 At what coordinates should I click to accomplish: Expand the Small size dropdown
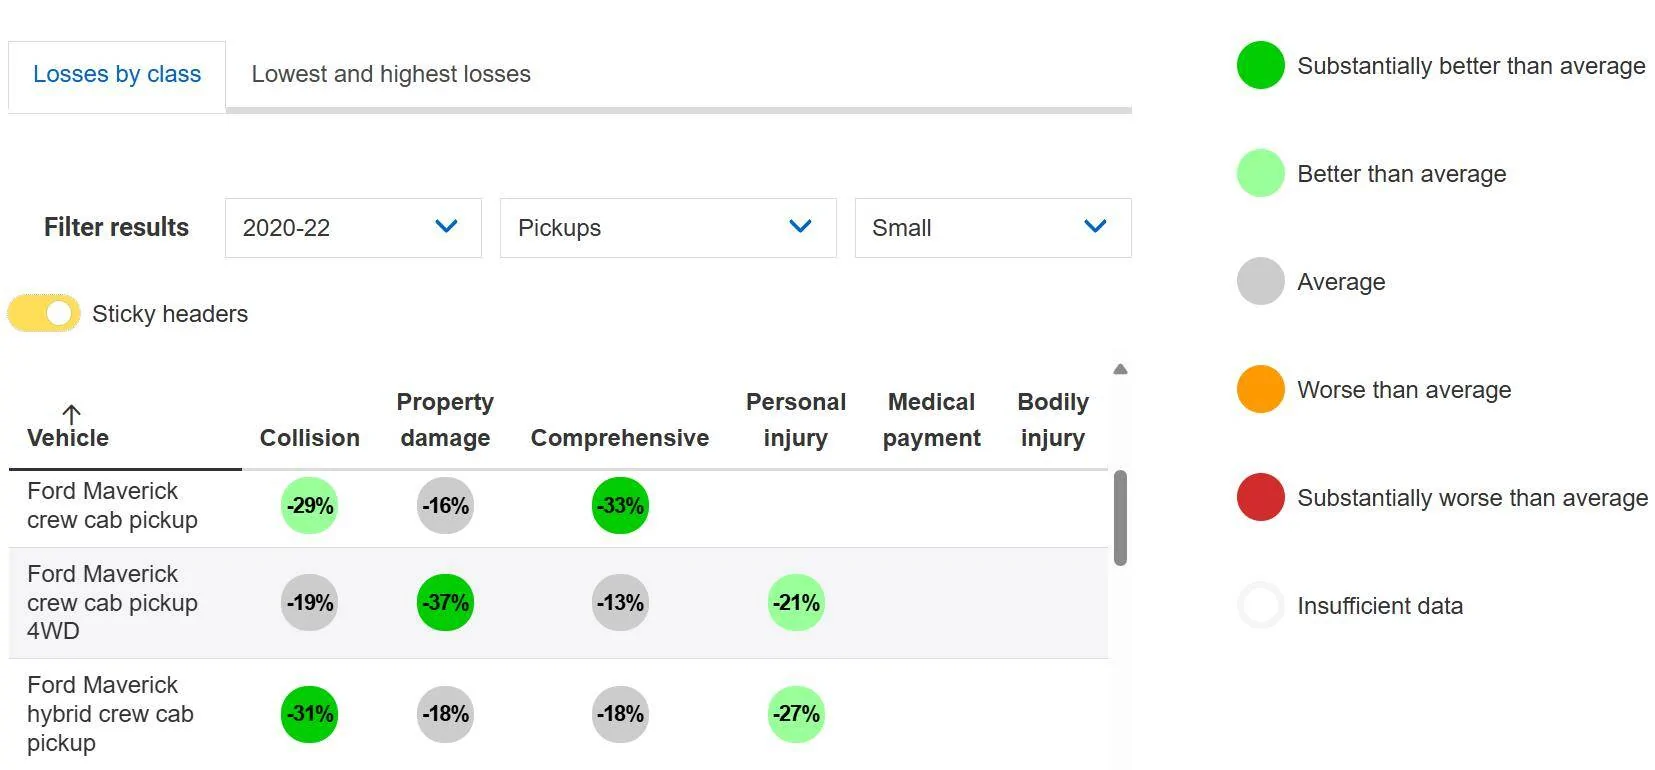point(993,228)
